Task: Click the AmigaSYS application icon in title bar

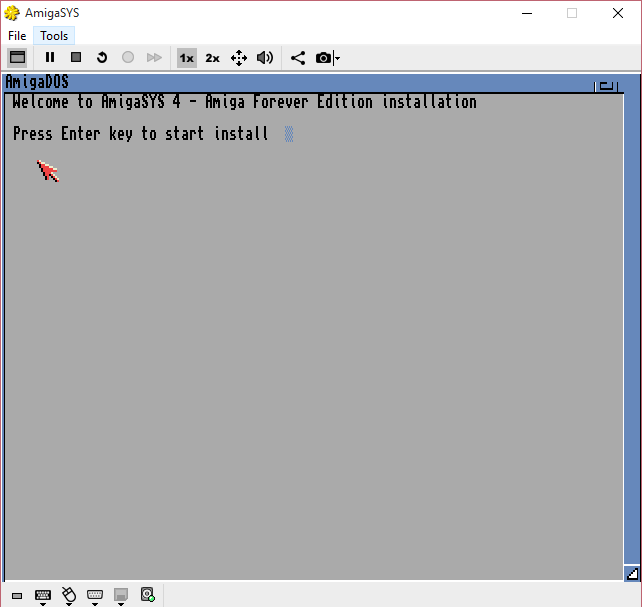Action: [12, 13]
